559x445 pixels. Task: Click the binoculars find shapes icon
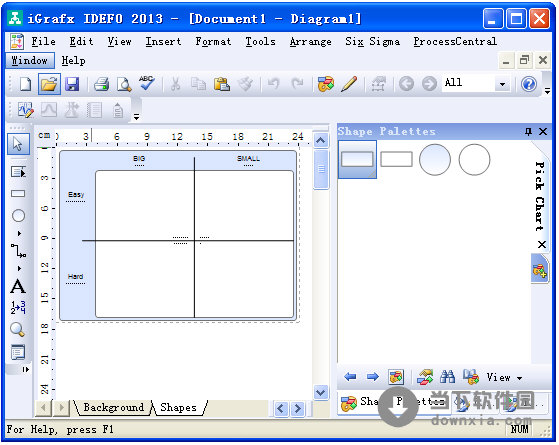coord(447,377)
